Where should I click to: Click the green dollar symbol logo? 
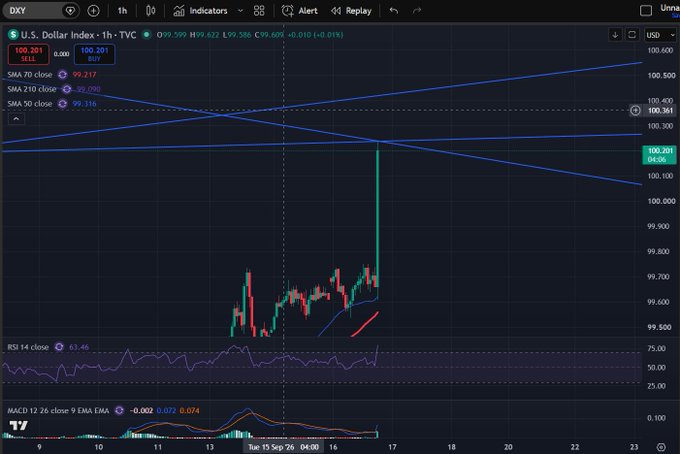click(13, 35)
